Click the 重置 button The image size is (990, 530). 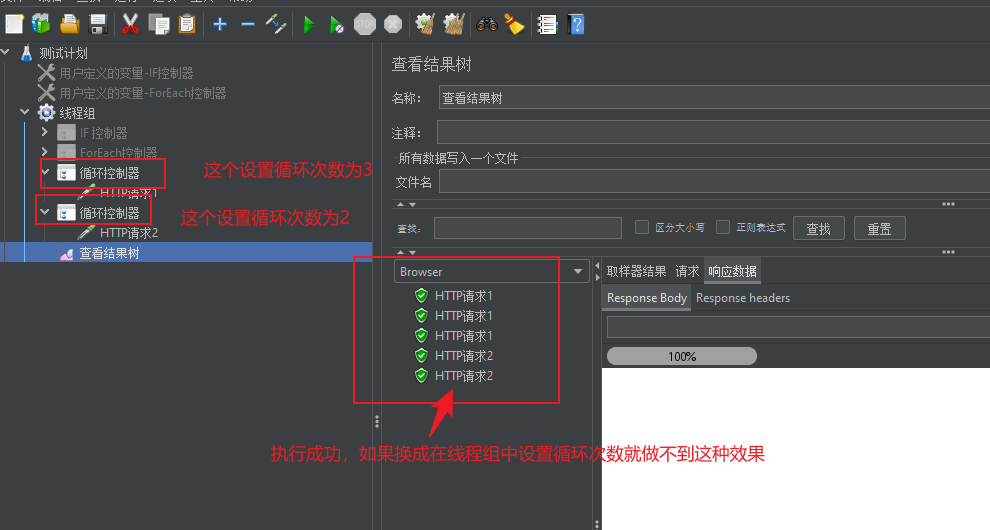coord(880,229)
